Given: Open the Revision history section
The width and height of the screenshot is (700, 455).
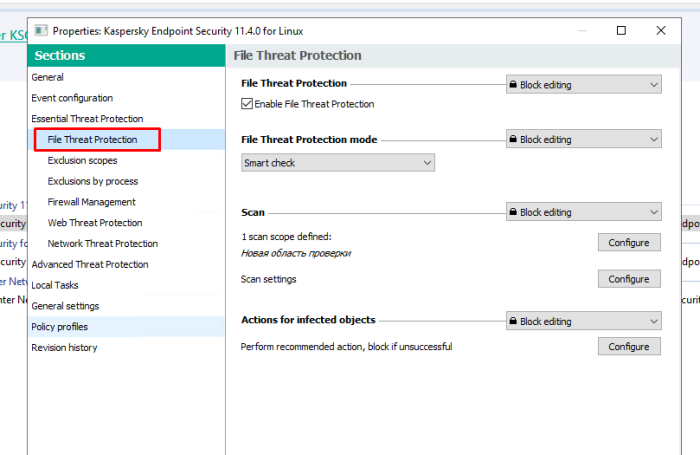Looking at the screenshot, I should pos(64,347).
